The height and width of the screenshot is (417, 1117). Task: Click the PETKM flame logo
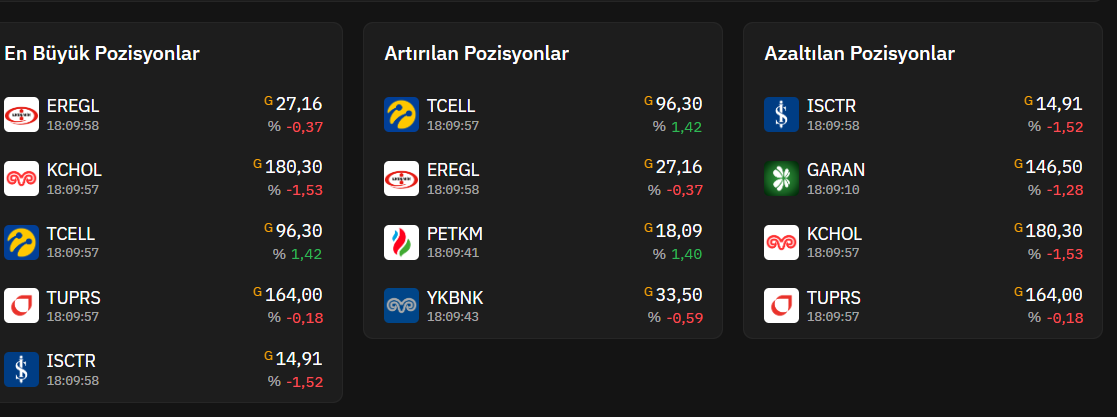(x=402, y=242)
